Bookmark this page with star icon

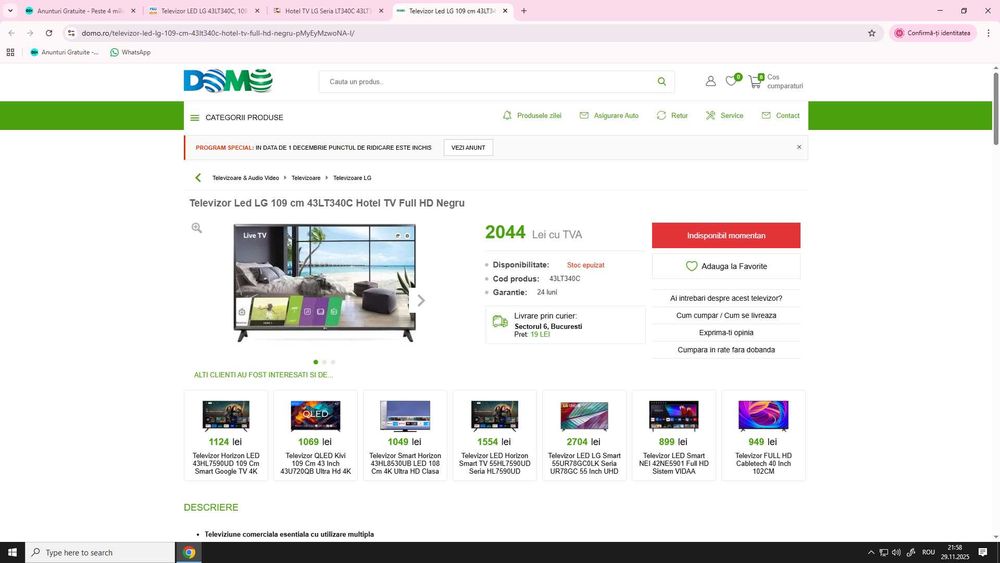pos(872,33)
